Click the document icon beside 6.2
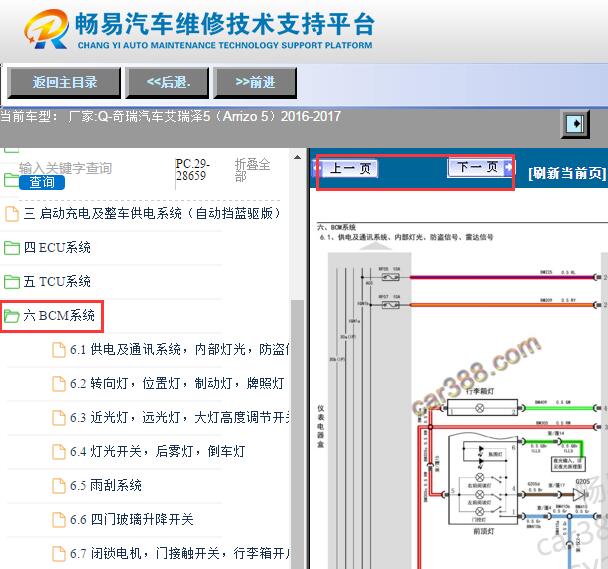 [59, 384]
